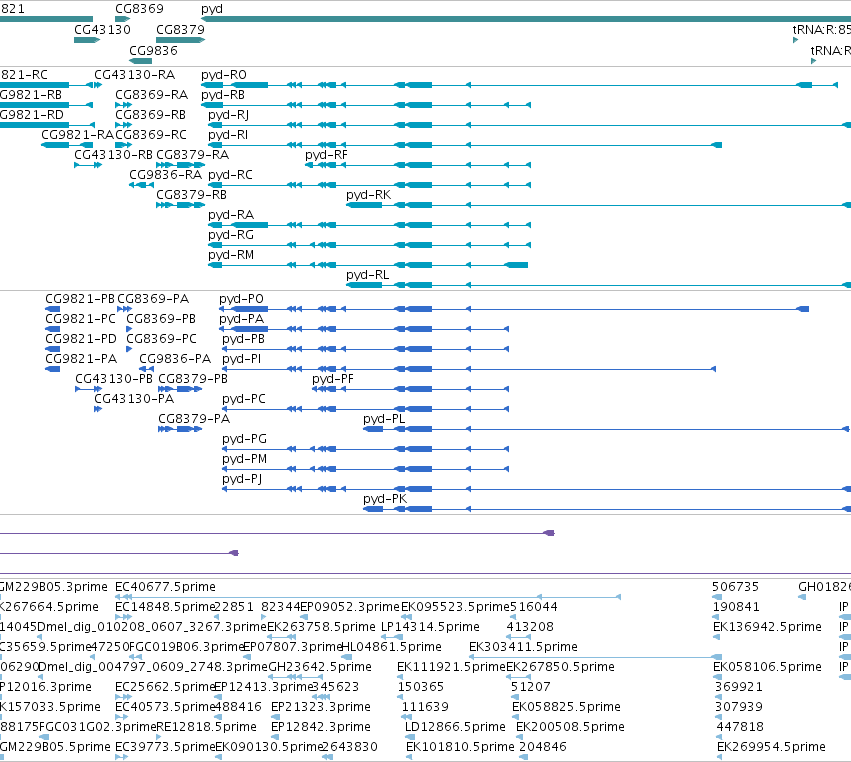This screenshot has height=762, width=851.
Task: Open transcript pyd-RG
Action: (231, 235)
